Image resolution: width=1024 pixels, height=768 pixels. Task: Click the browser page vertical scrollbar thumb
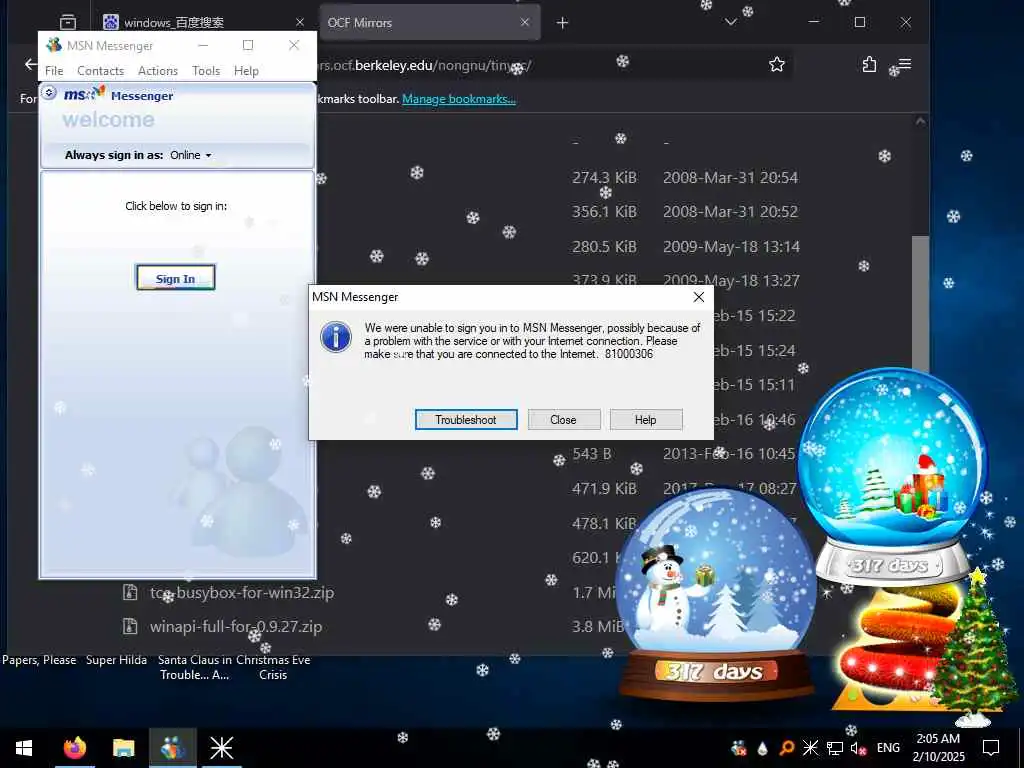point(920,304)
